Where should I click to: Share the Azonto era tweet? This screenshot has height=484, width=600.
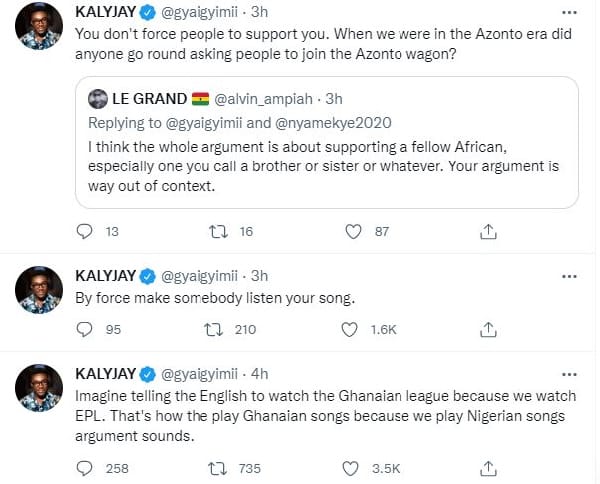(x=488, y=232)
